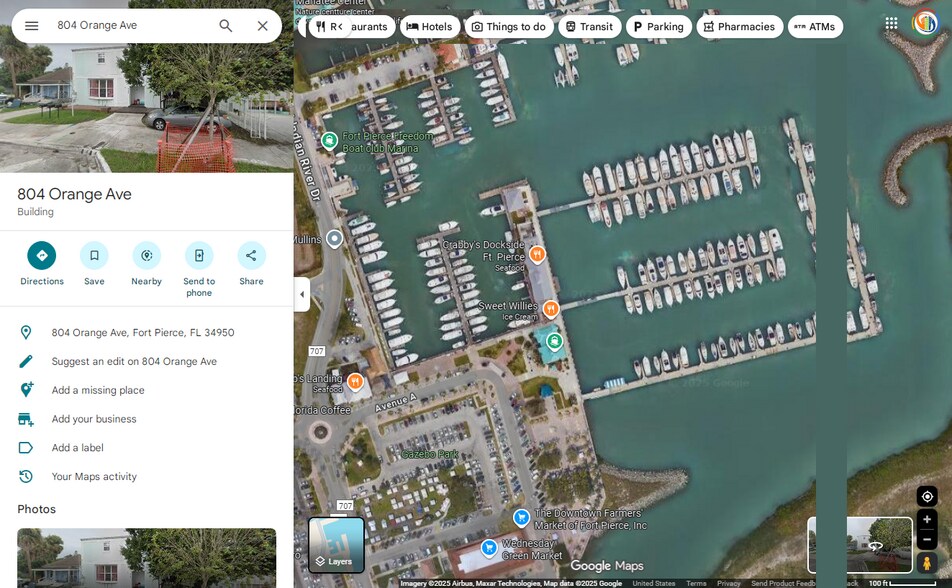Click Add your business

(x=94, y=419)
